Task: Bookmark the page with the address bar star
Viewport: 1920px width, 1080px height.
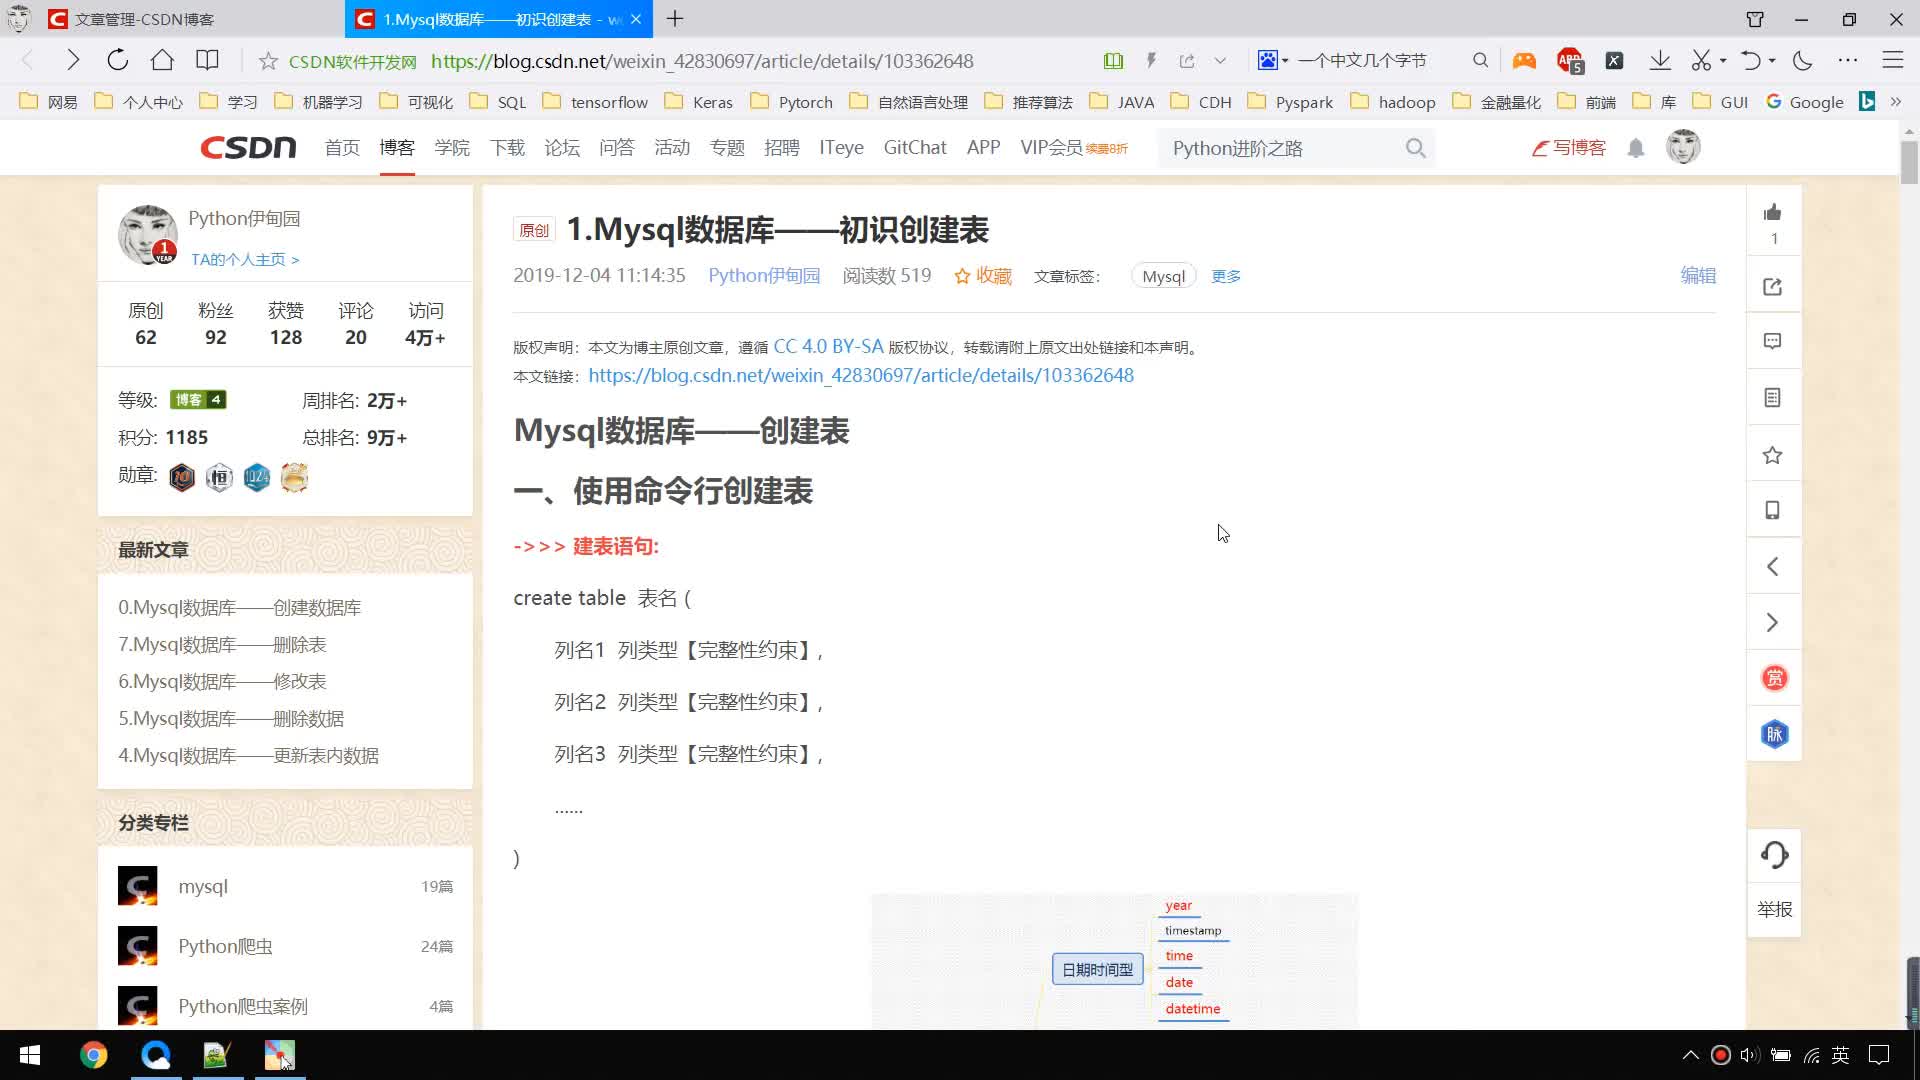Action: [x=268, y=61]
